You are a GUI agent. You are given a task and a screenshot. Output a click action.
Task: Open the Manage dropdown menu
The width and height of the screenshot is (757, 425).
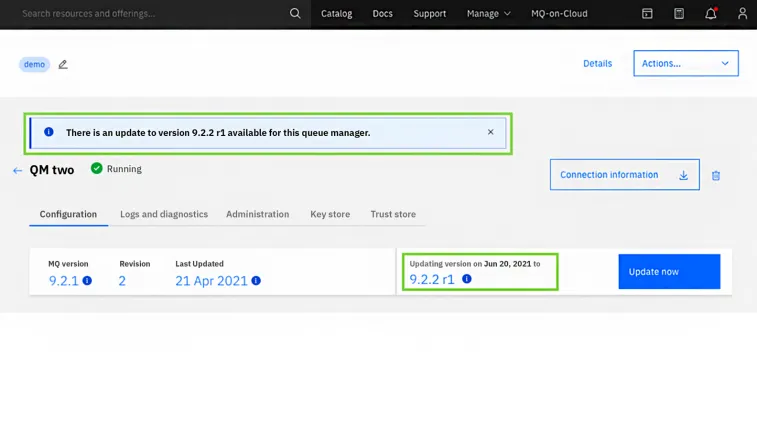pyautogui.click(x=488, y=14)
